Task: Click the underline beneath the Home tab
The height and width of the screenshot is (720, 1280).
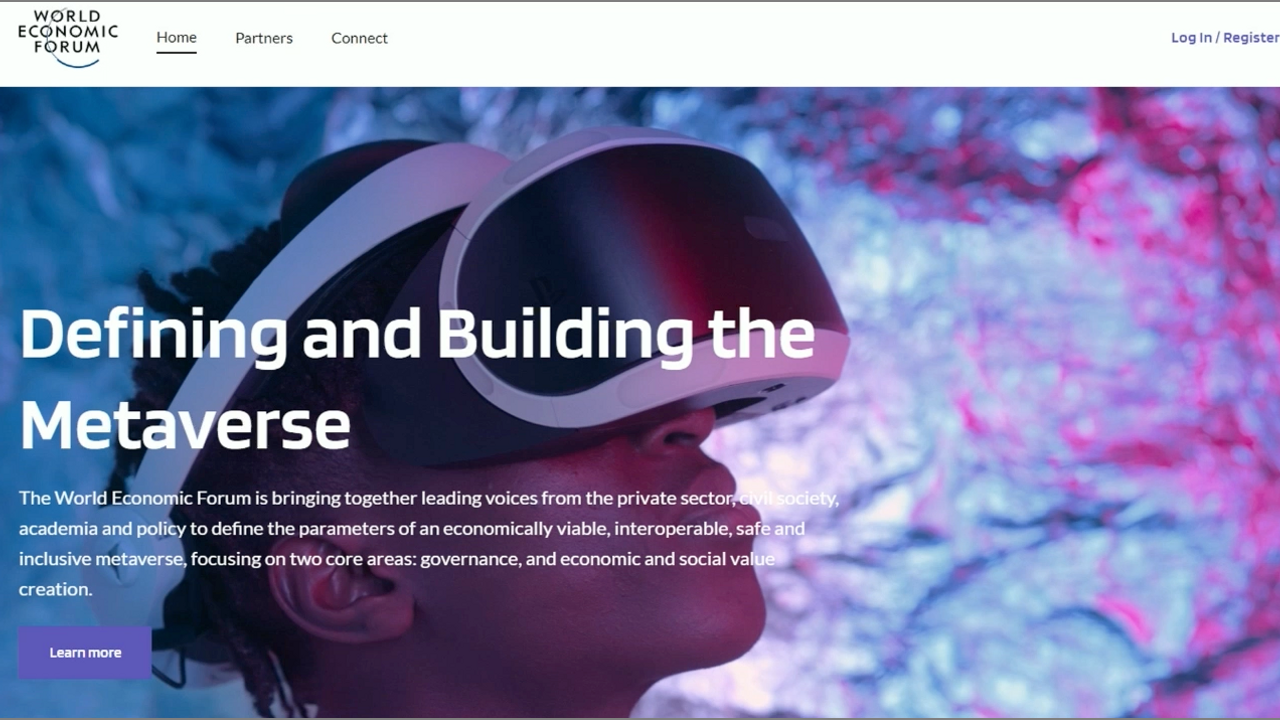Action: coord(176,52)
